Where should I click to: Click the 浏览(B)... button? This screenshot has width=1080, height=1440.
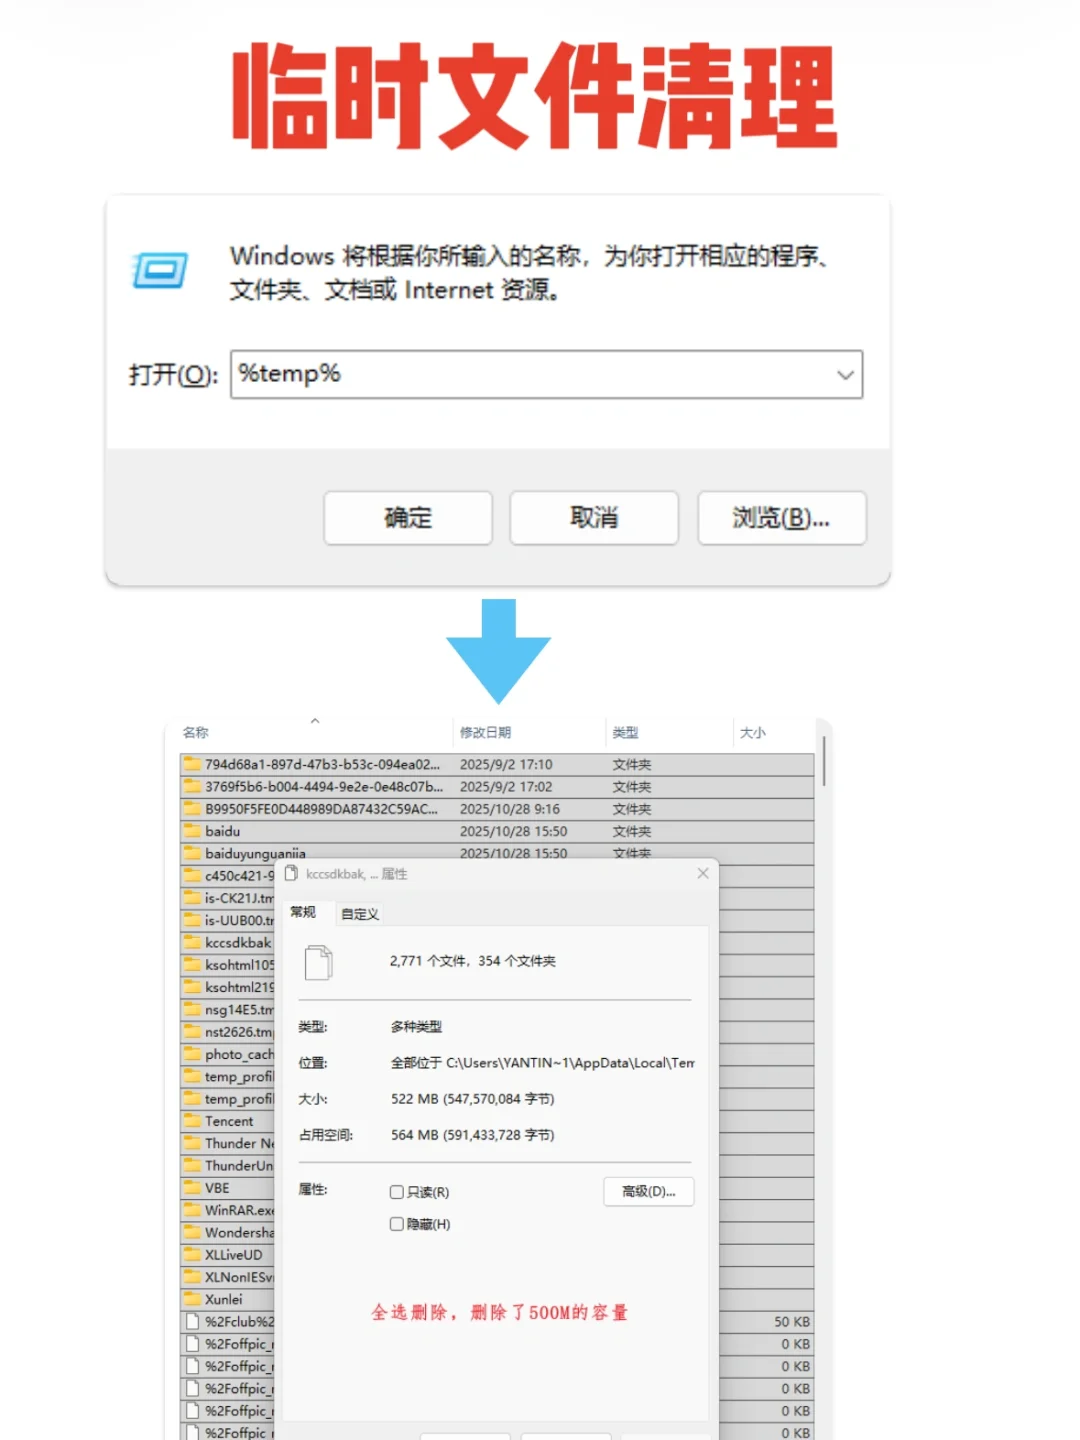(x=781, y=518)
